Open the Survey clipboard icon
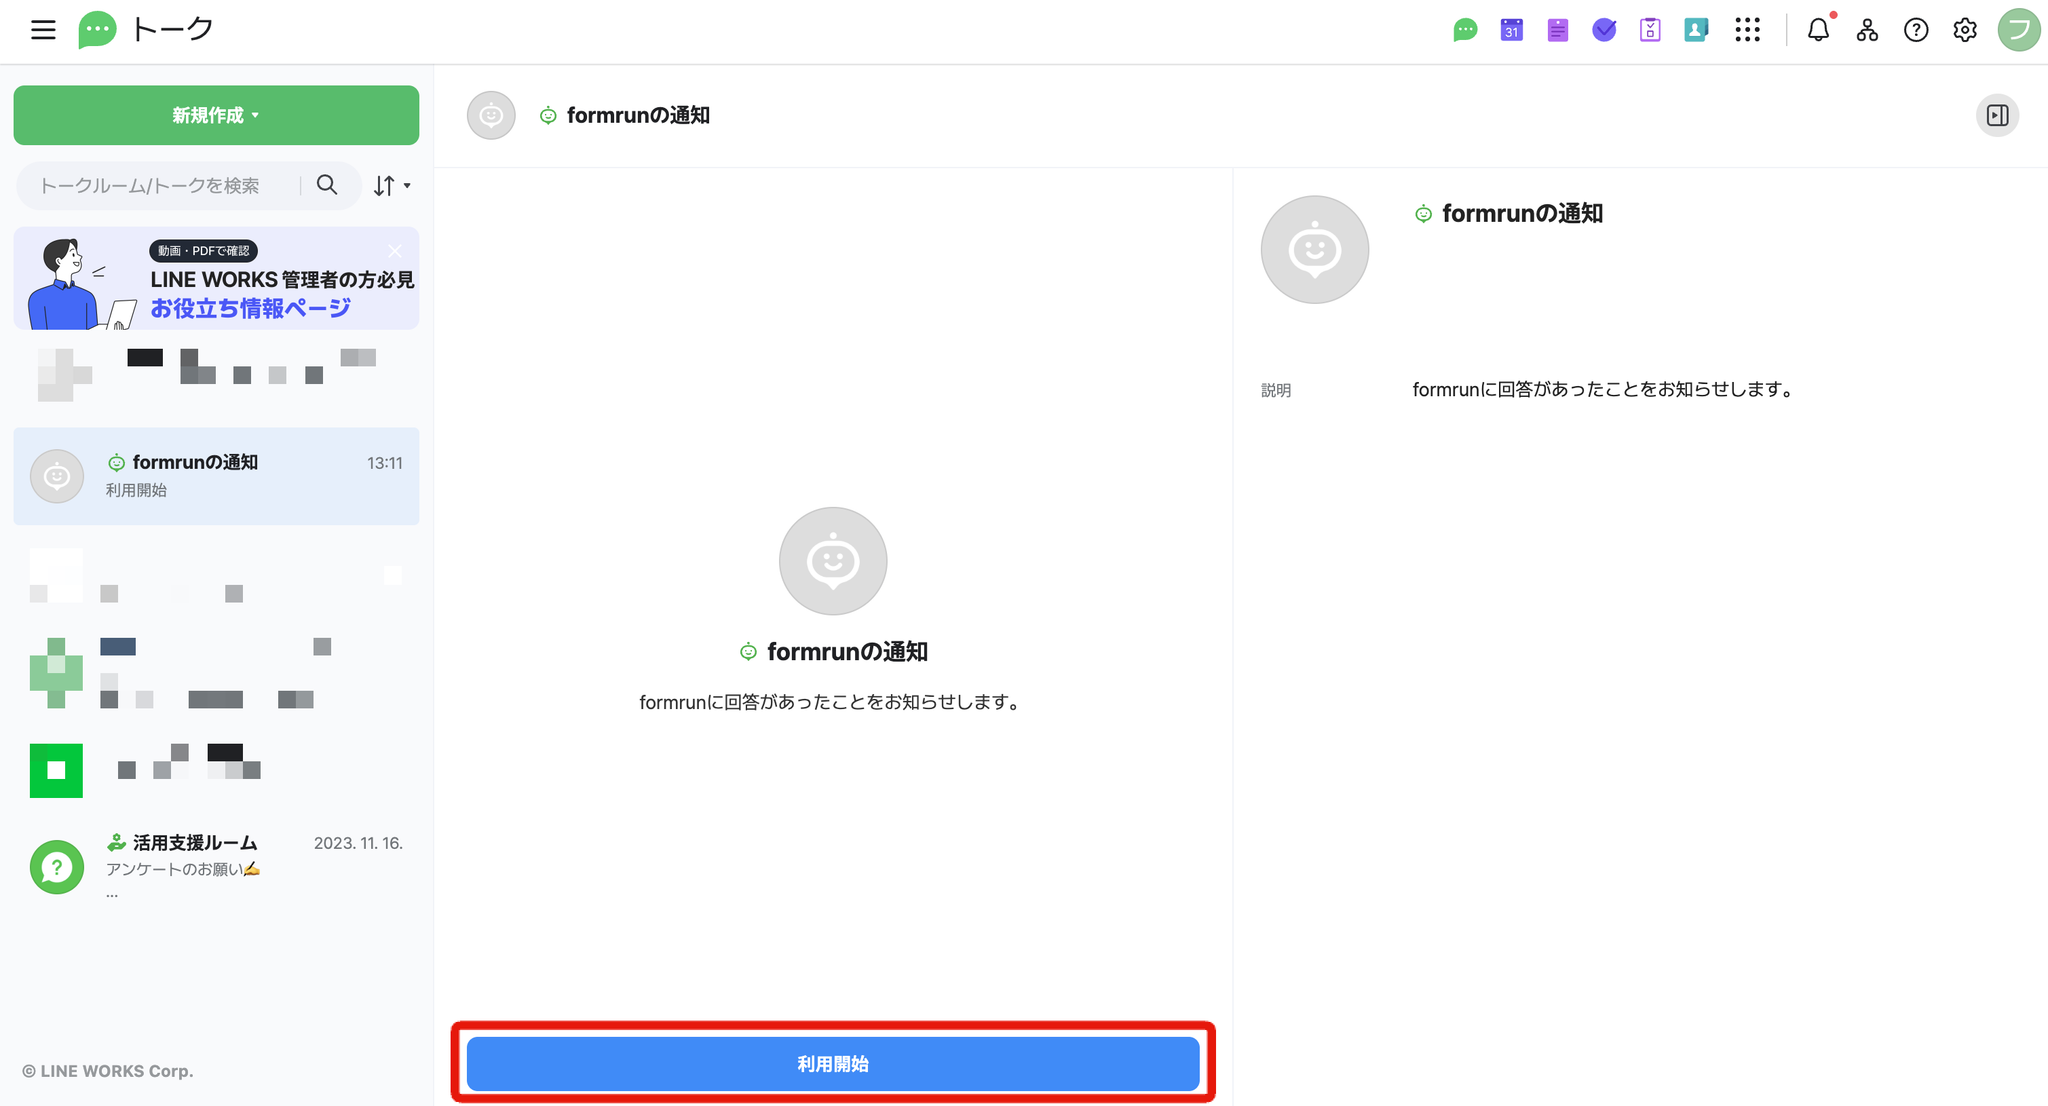The width and height of the screenshot is (2048, 1106). [1650, 30]
